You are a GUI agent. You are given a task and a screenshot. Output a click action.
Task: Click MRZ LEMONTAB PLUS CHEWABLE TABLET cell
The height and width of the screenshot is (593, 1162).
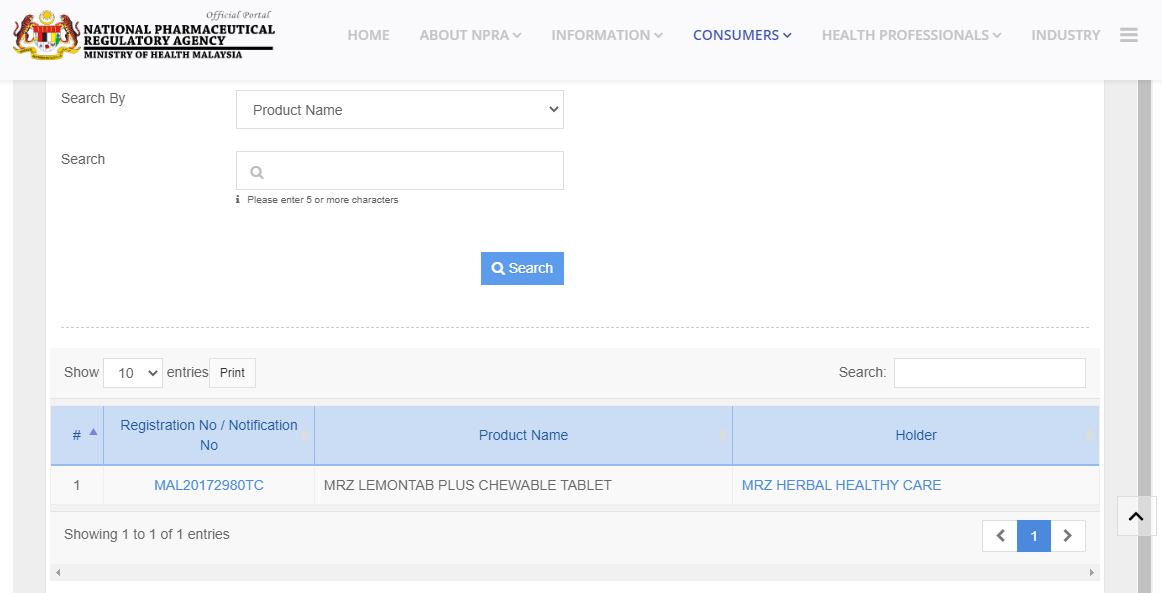coord(523,486)
